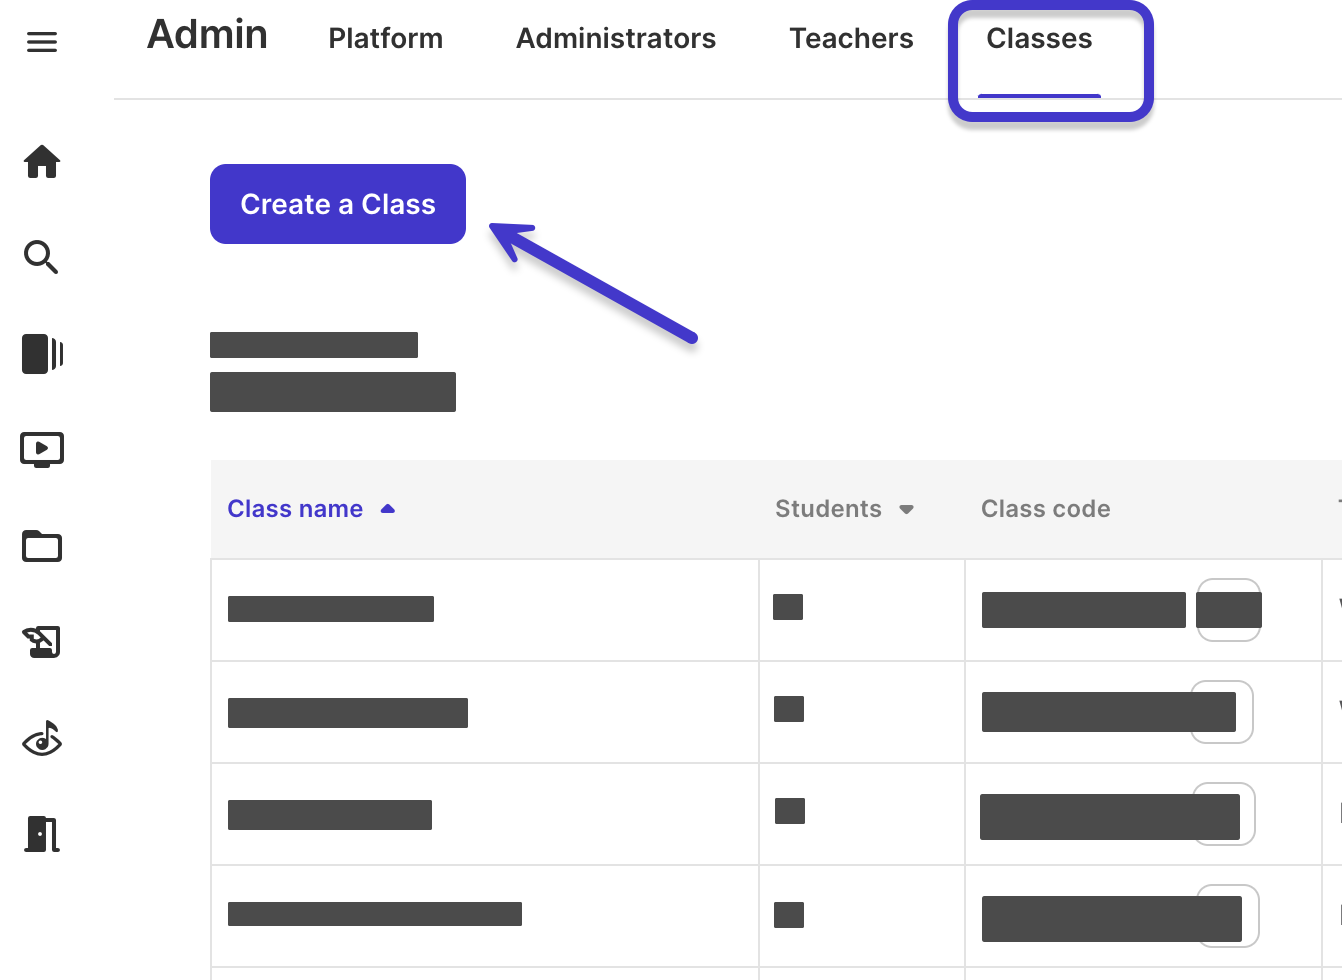
Task: Open the hamburger menu
Action: point(42,42)
